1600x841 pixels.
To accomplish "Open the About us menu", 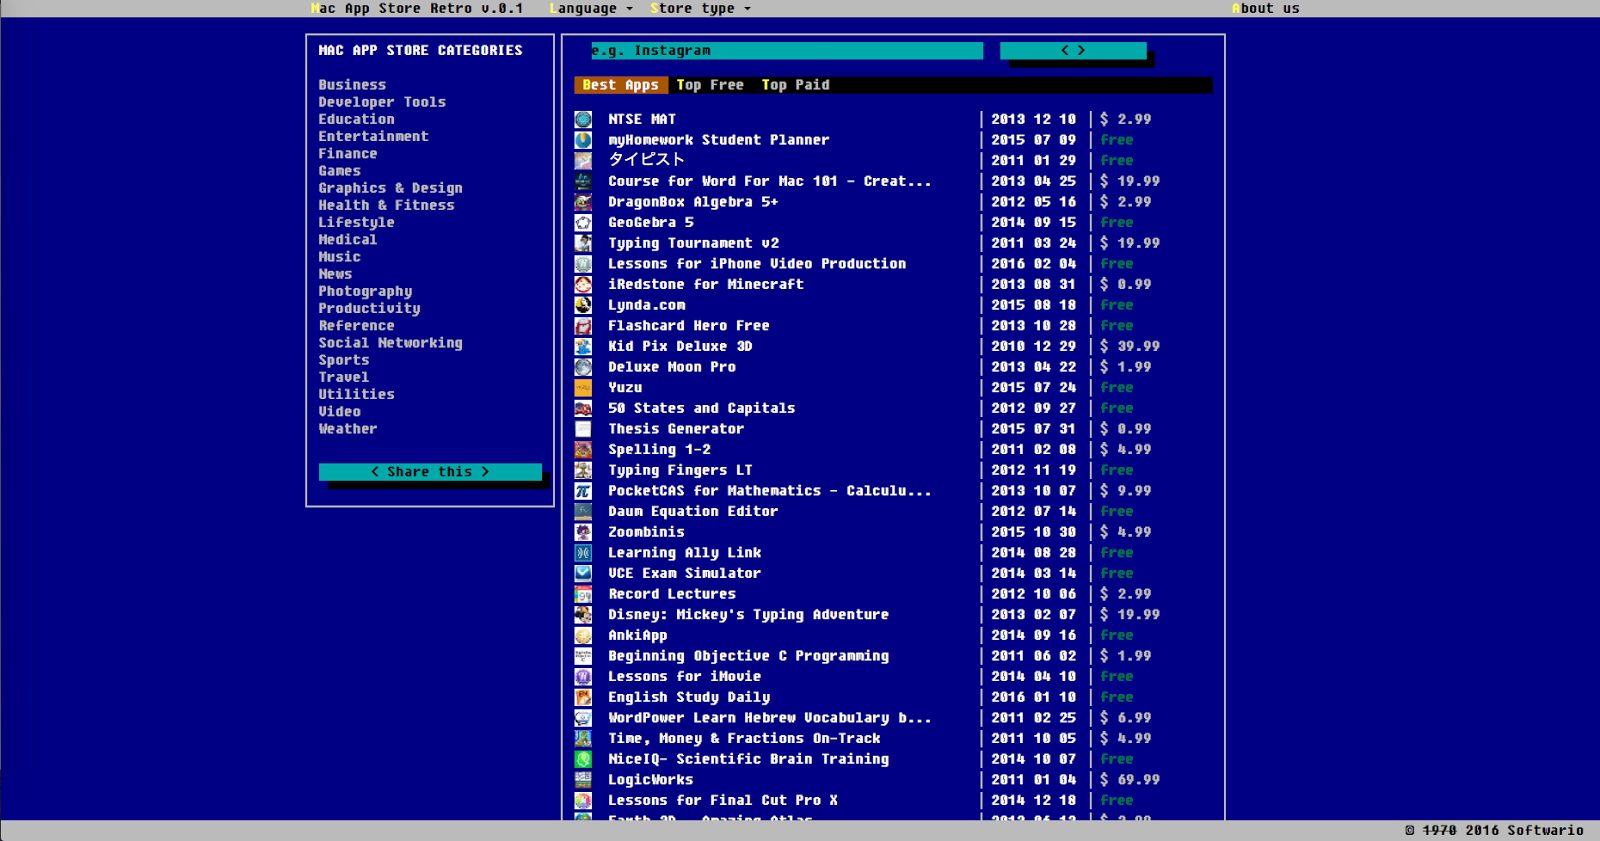I will [1265, 8].
